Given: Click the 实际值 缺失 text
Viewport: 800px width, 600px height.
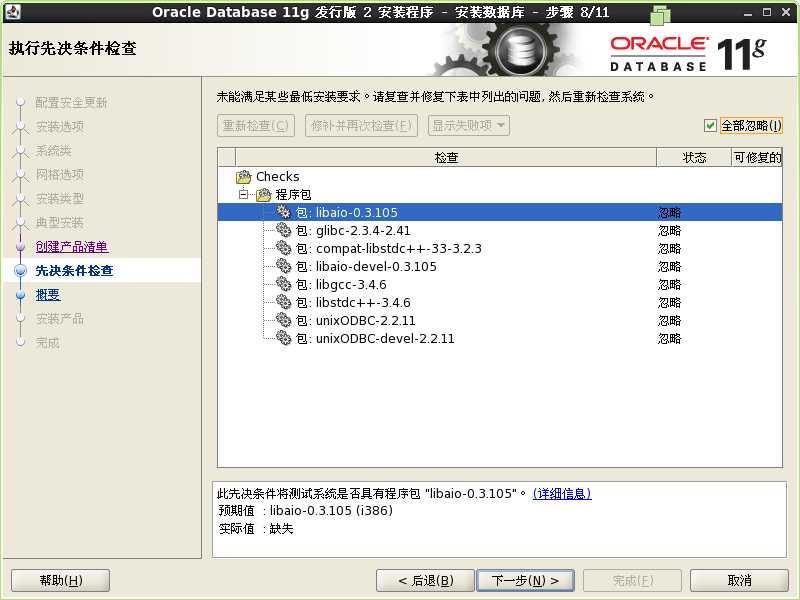Looking at the screenshot, I should pyautogui.click(x=256, y=529).
